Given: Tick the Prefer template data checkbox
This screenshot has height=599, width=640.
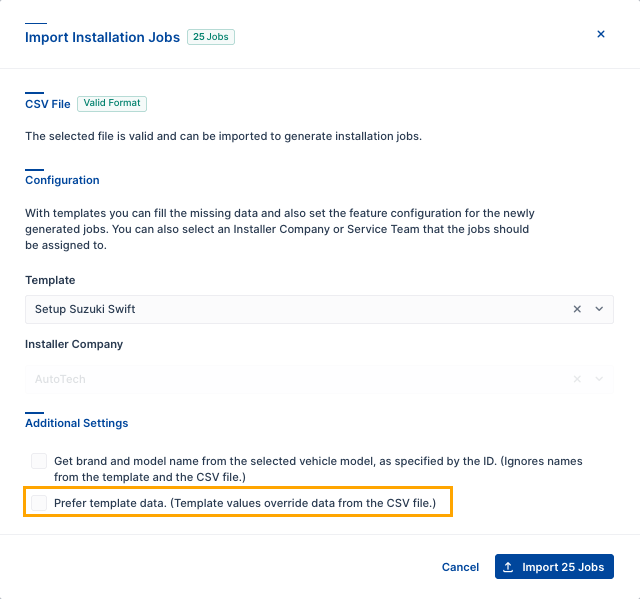Looking at the screenshot, I should coord(39,503).
